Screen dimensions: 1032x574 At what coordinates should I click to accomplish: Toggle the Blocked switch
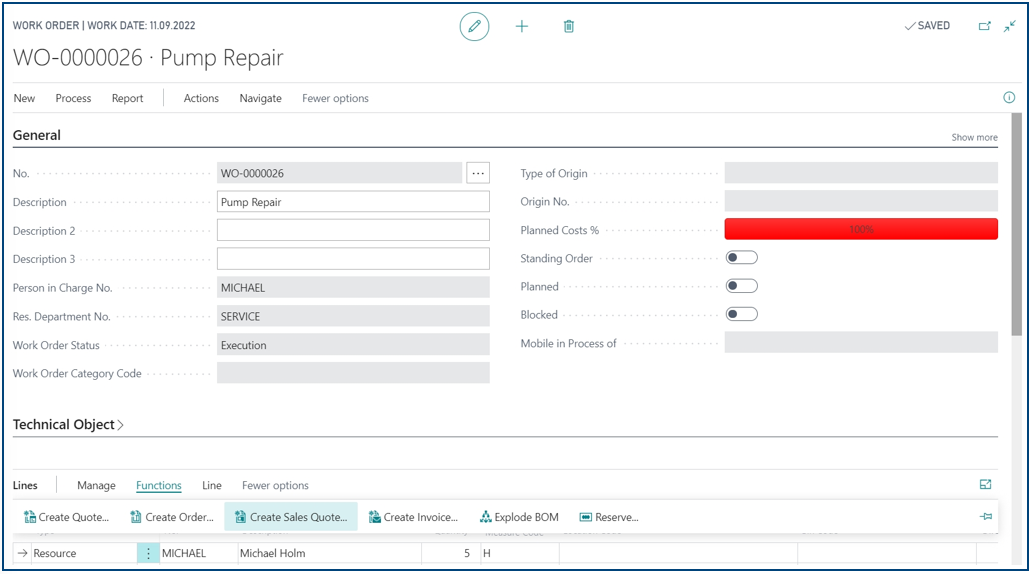[742, 315]
